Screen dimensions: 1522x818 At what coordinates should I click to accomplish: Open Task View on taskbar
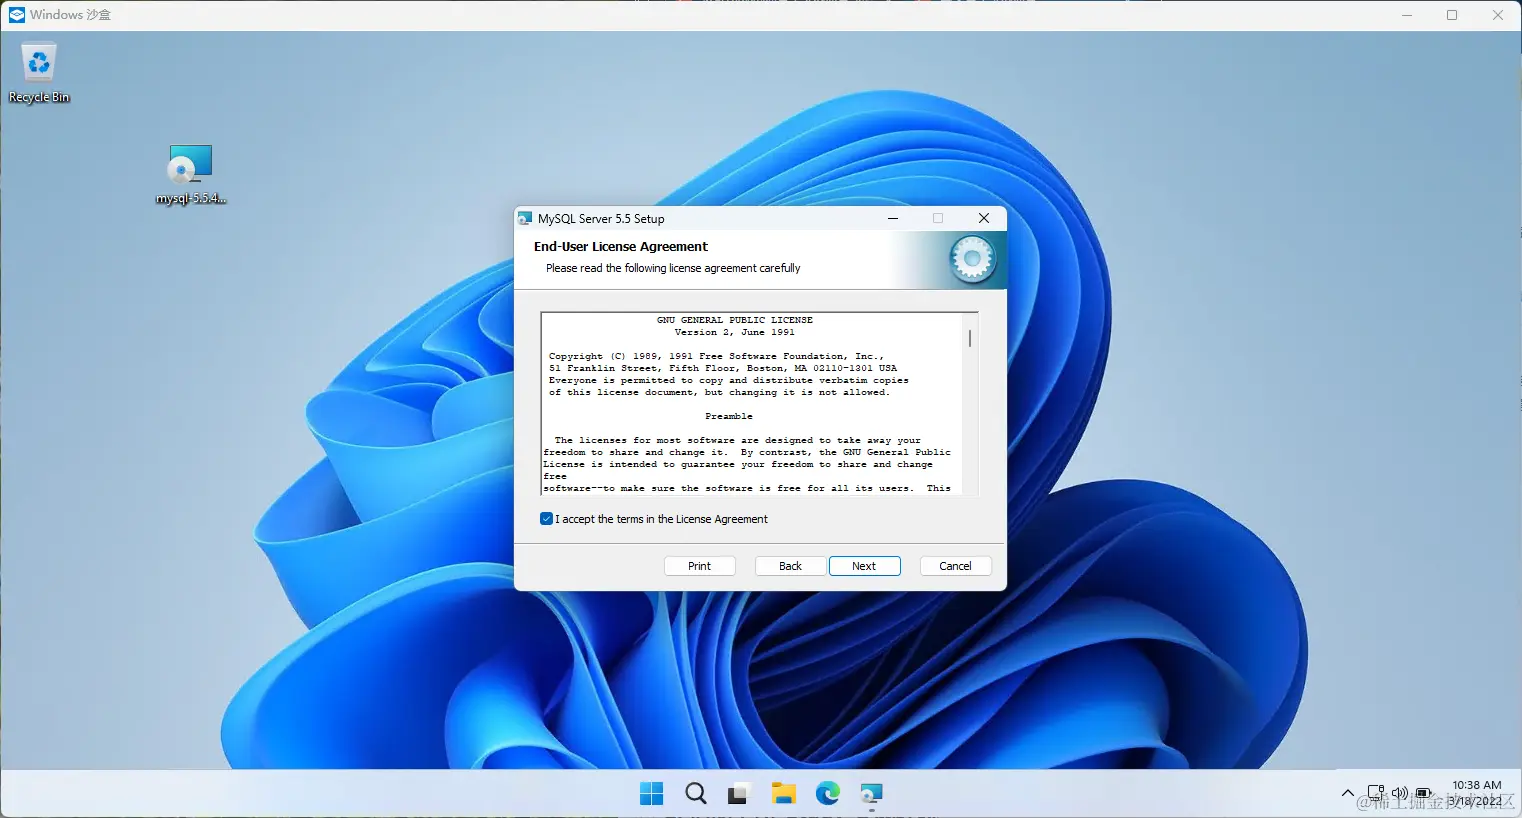pos(739,794)
